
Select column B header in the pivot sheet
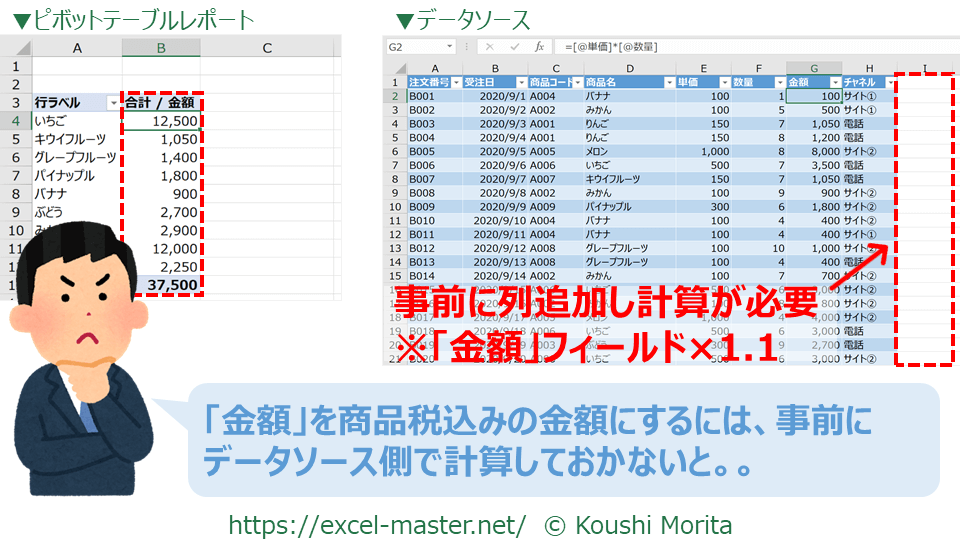pos(161,48)
